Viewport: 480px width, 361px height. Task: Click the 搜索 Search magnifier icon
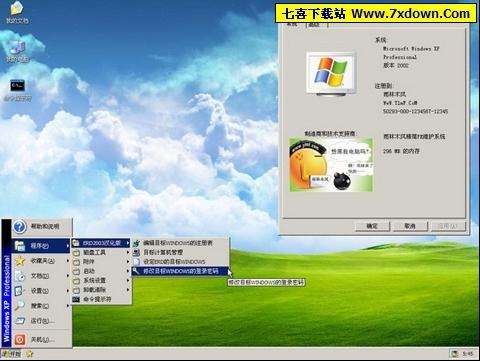(x=20, y=305)
